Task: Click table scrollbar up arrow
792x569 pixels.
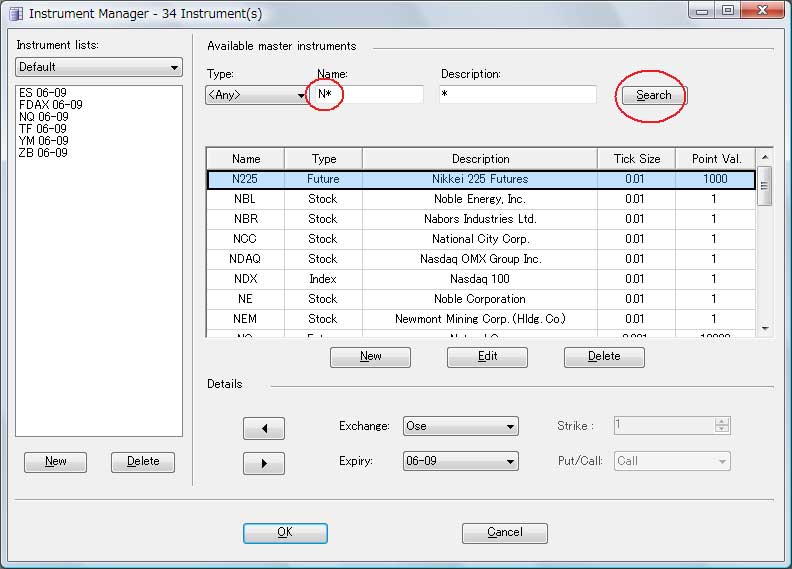Action: pos(765,158)
